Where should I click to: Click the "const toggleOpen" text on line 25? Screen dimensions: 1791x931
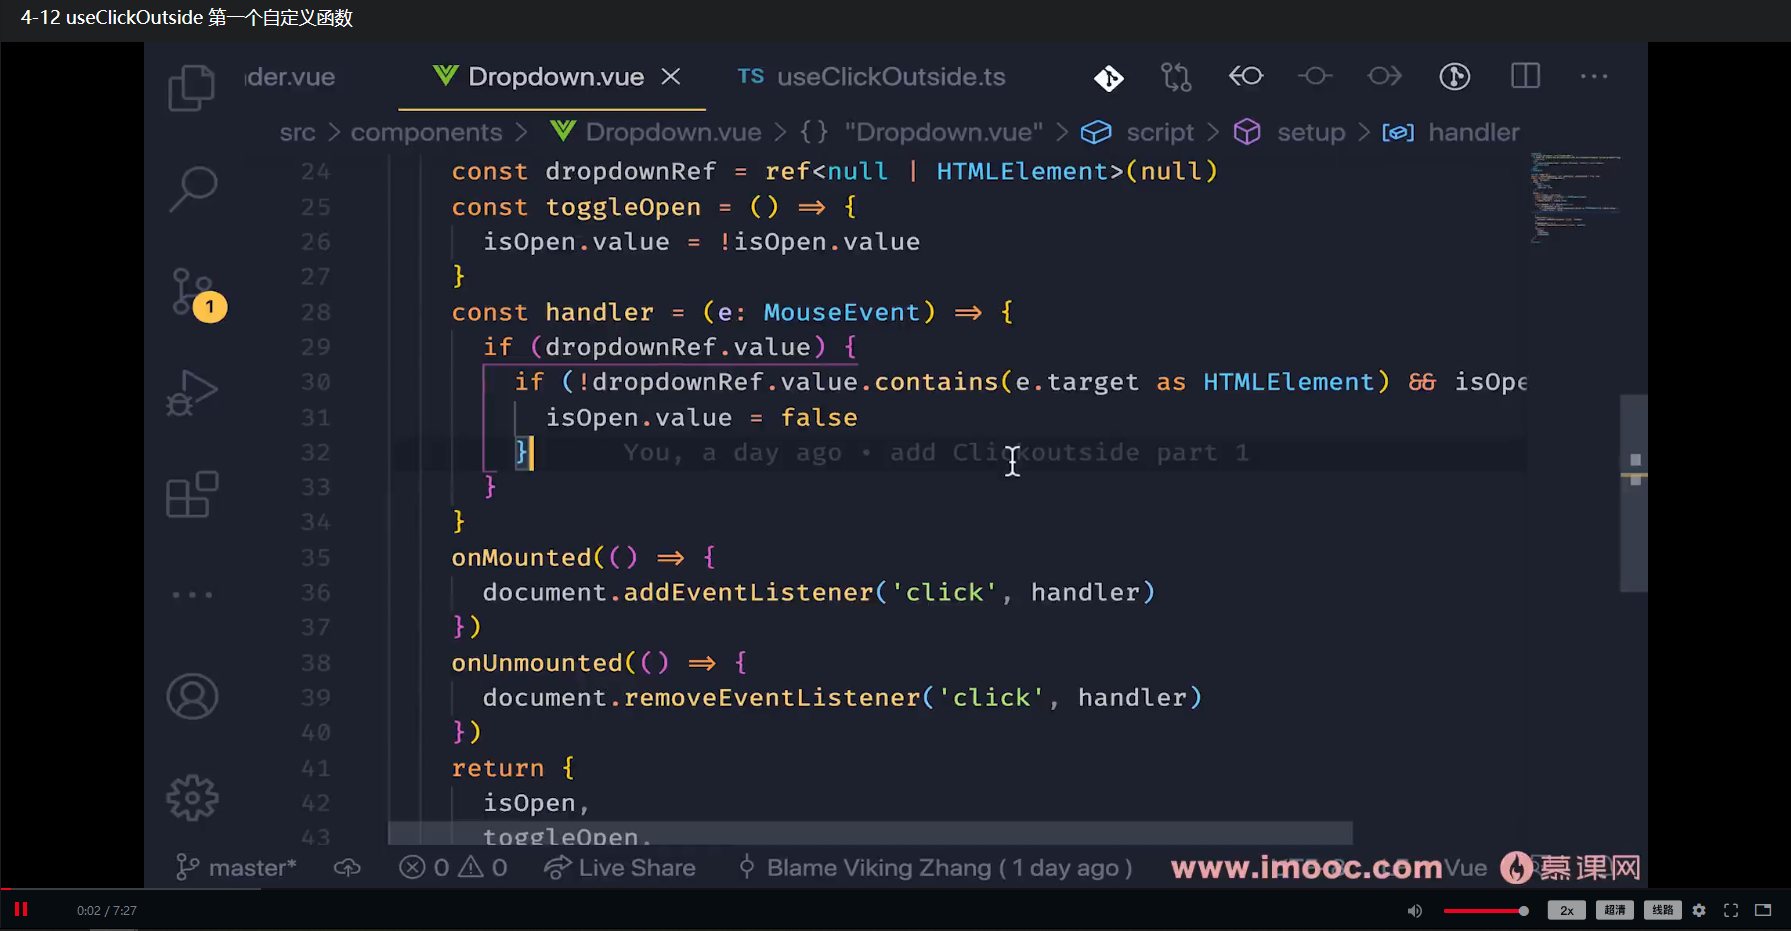(x=576, y=207)
